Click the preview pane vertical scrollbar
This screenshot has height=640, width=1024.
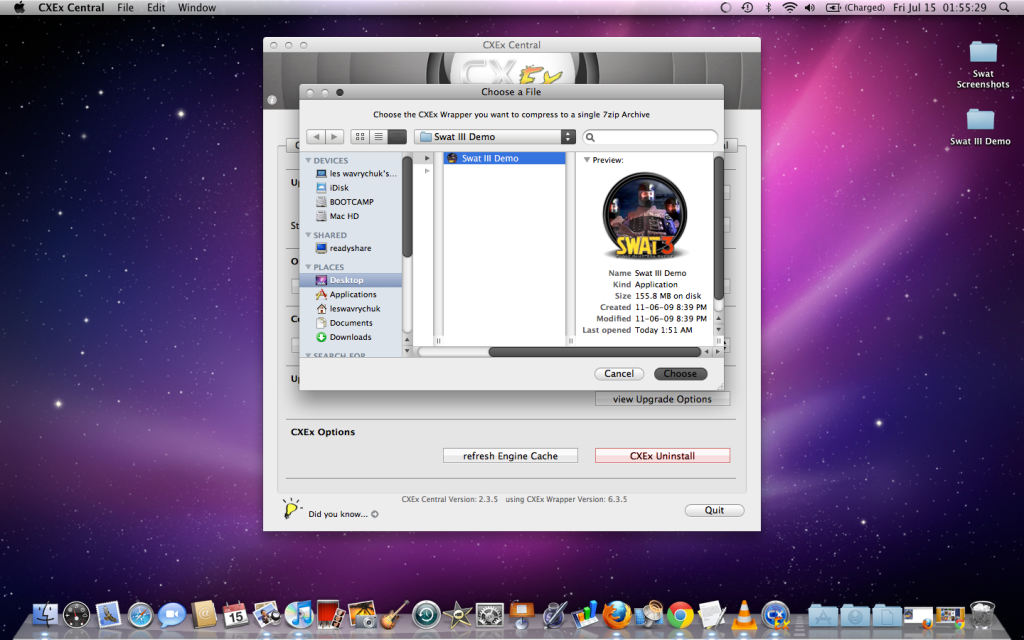pyautogui.click(x=718, y=228)
